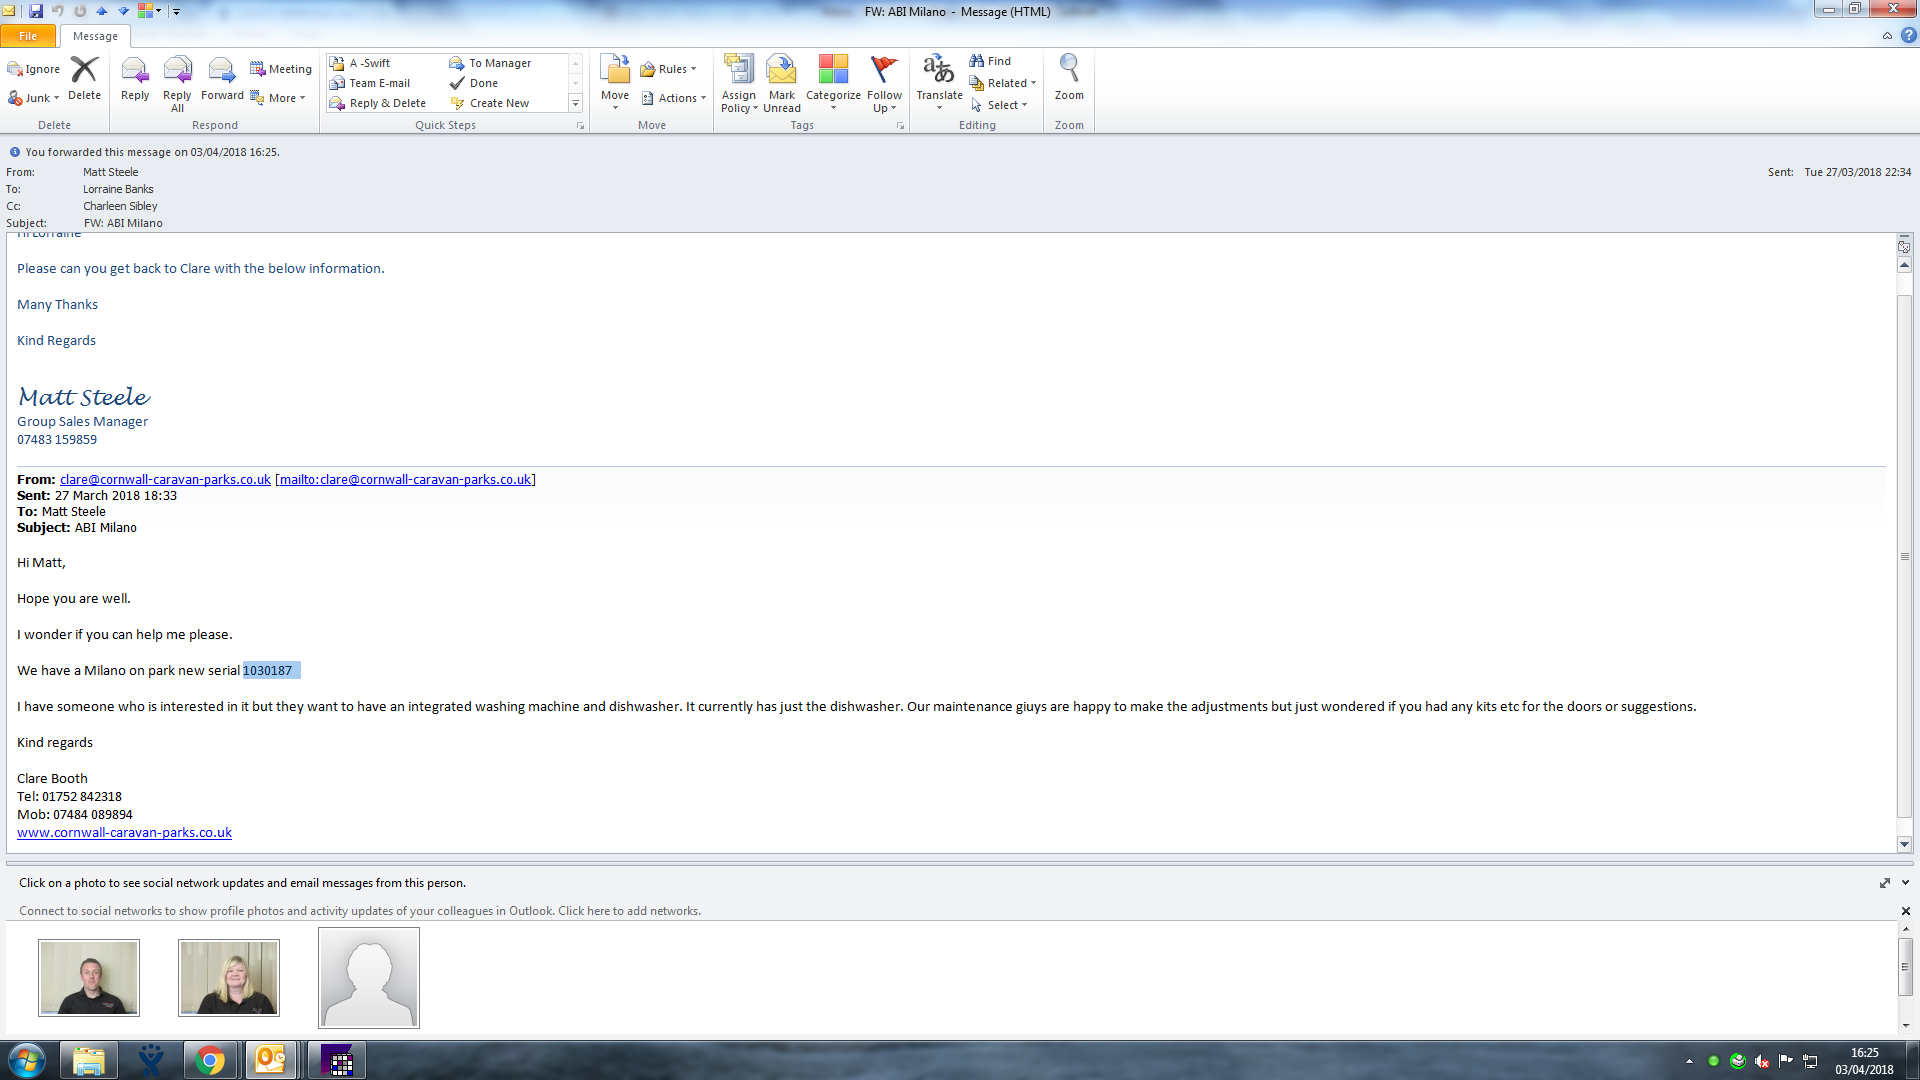Close the social networks info bar
This screenshot has height=1080, width=1920.
click(x=1906, y=911)
